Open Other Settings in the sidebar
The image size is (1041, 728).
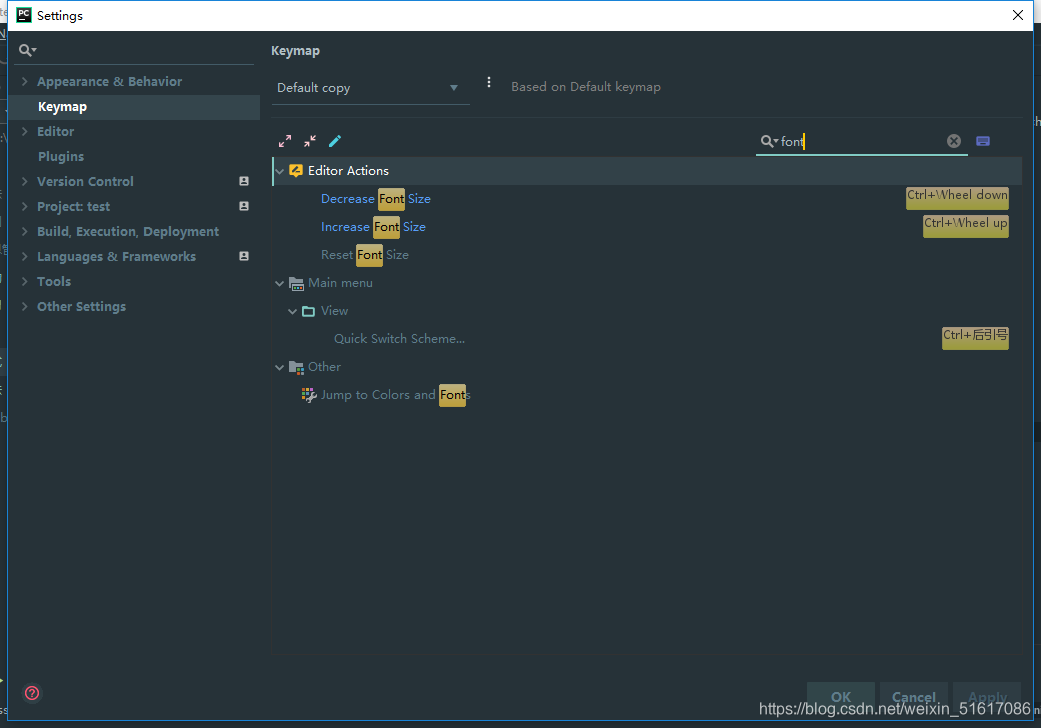82,307
